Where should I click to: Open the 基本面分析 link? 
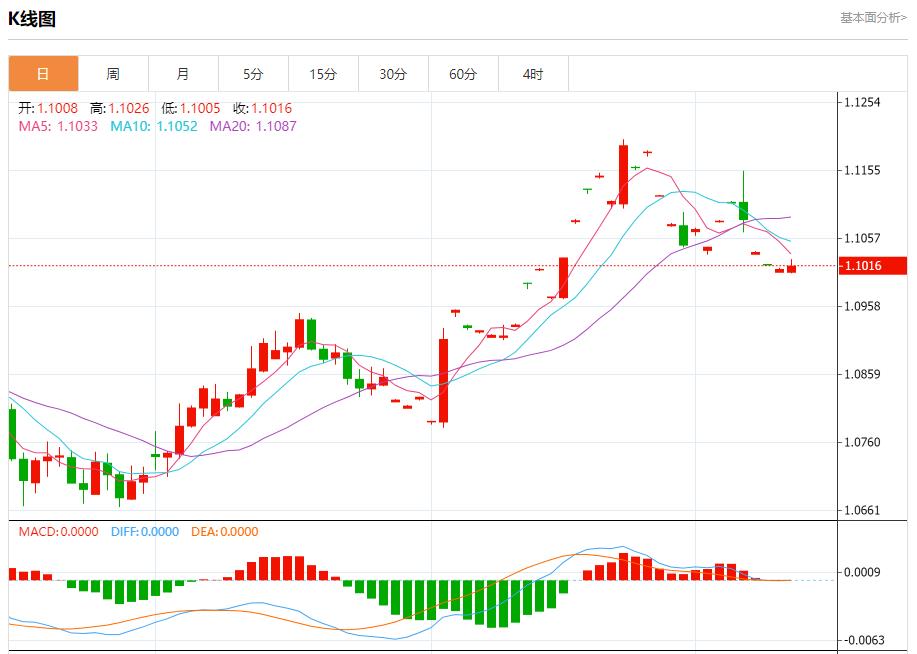[x=873, y=18]
